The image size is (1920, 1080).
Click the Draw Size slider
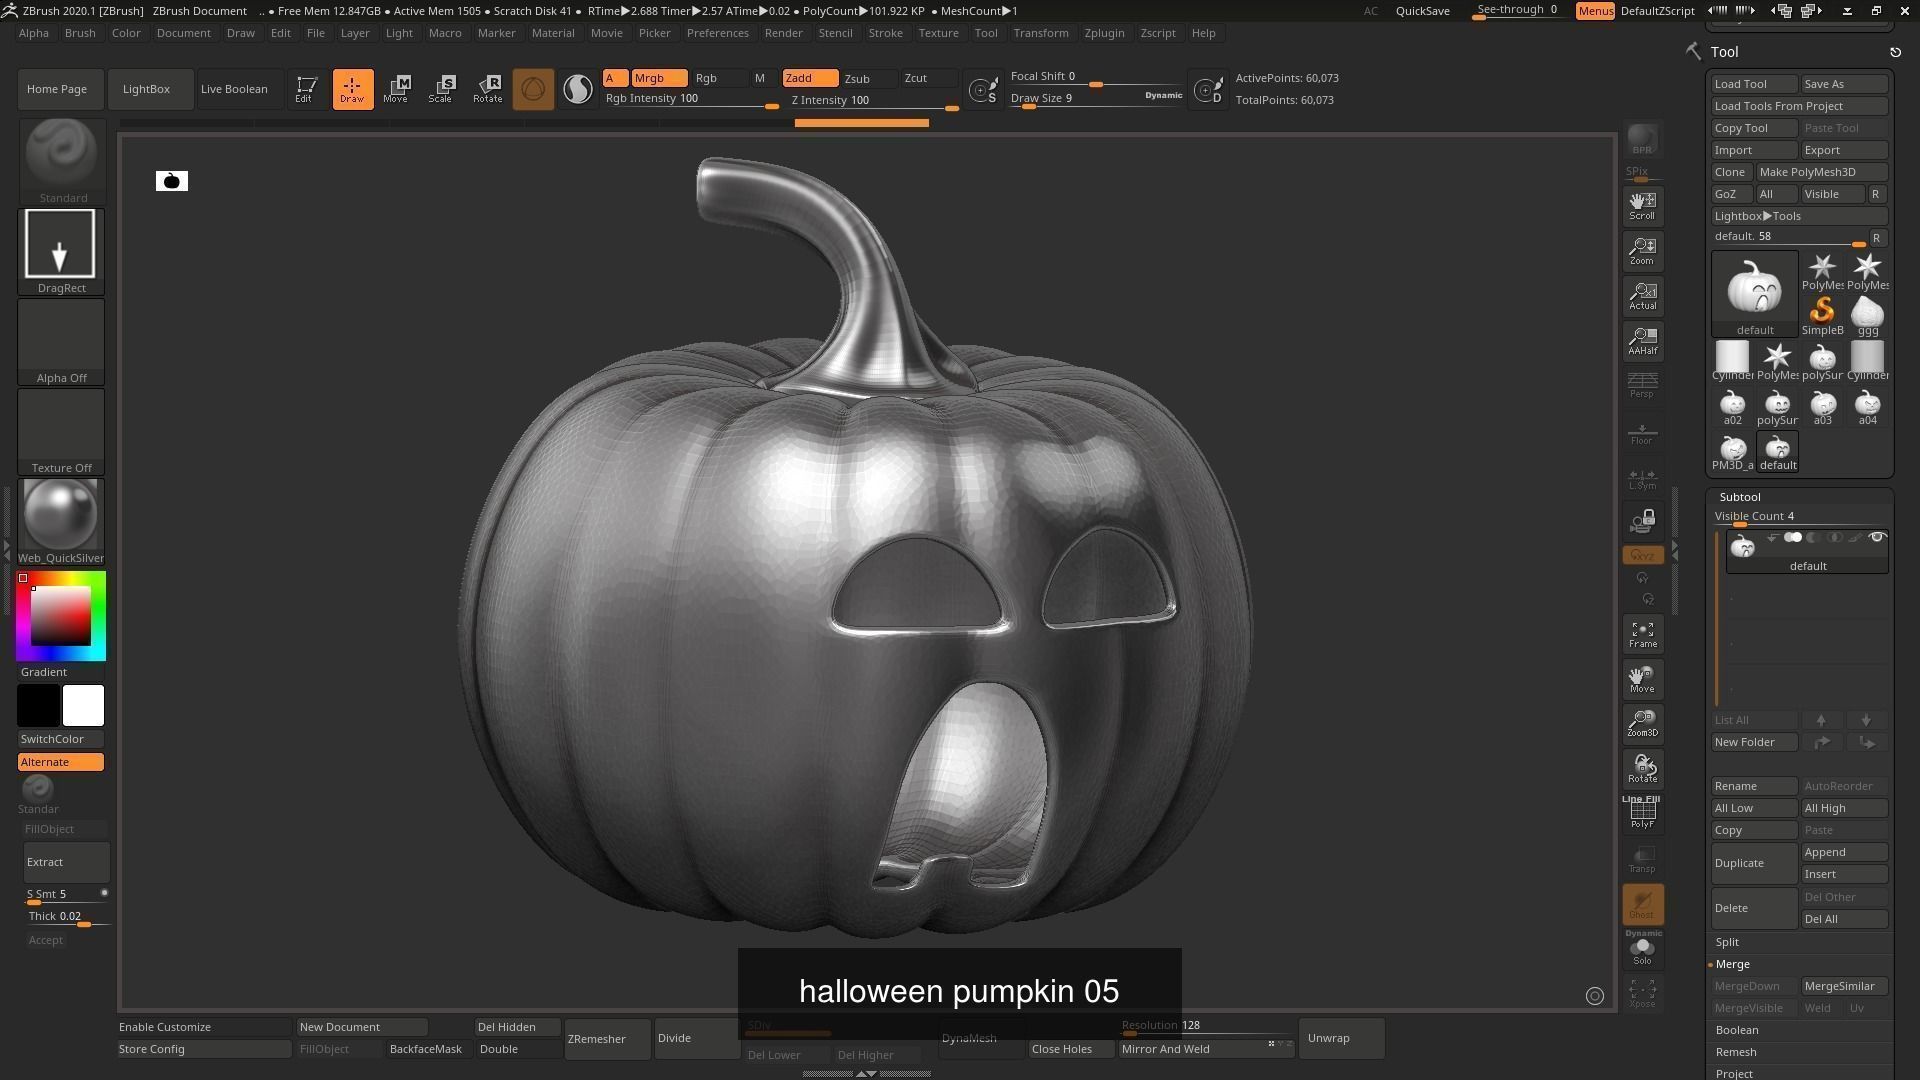pyautogui.click(x=1095, y=98)
